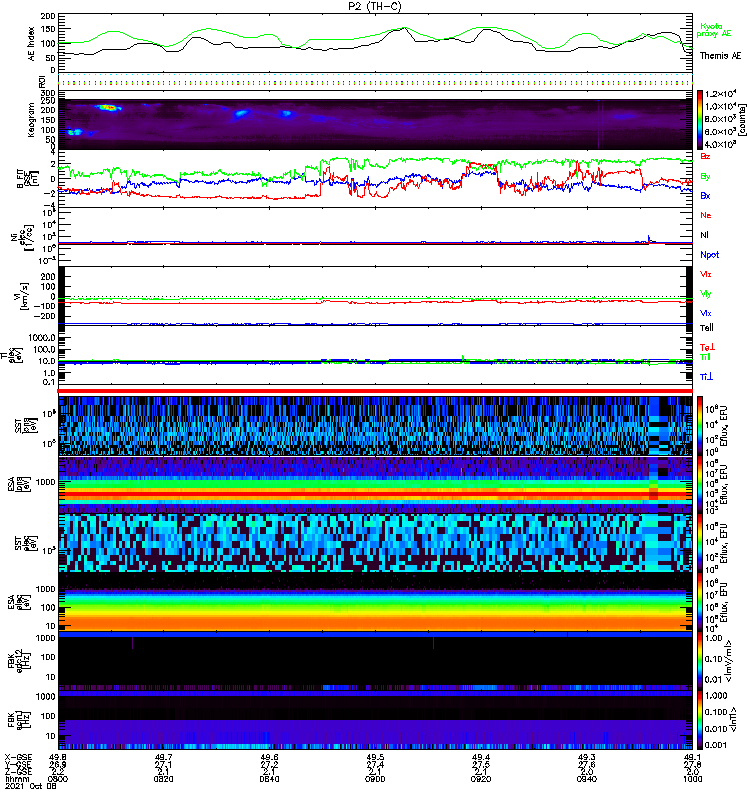
Task: Click the "-200" tick on Vi axis
Action: tap(46, 316)
